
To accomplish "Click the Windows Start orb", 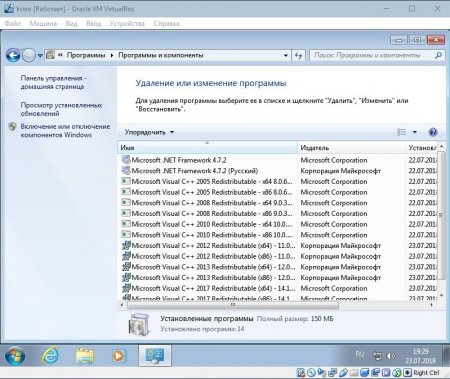I will (x=15, y=356).
